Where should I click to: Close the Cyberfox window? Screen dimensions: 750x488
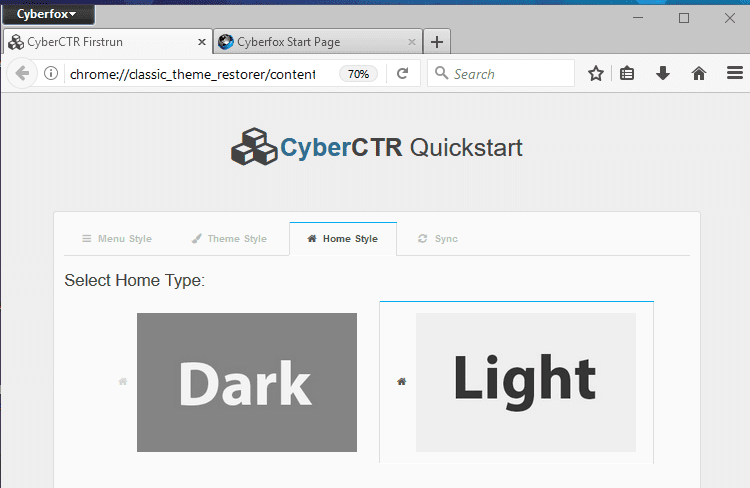click(x=730, y=18)
